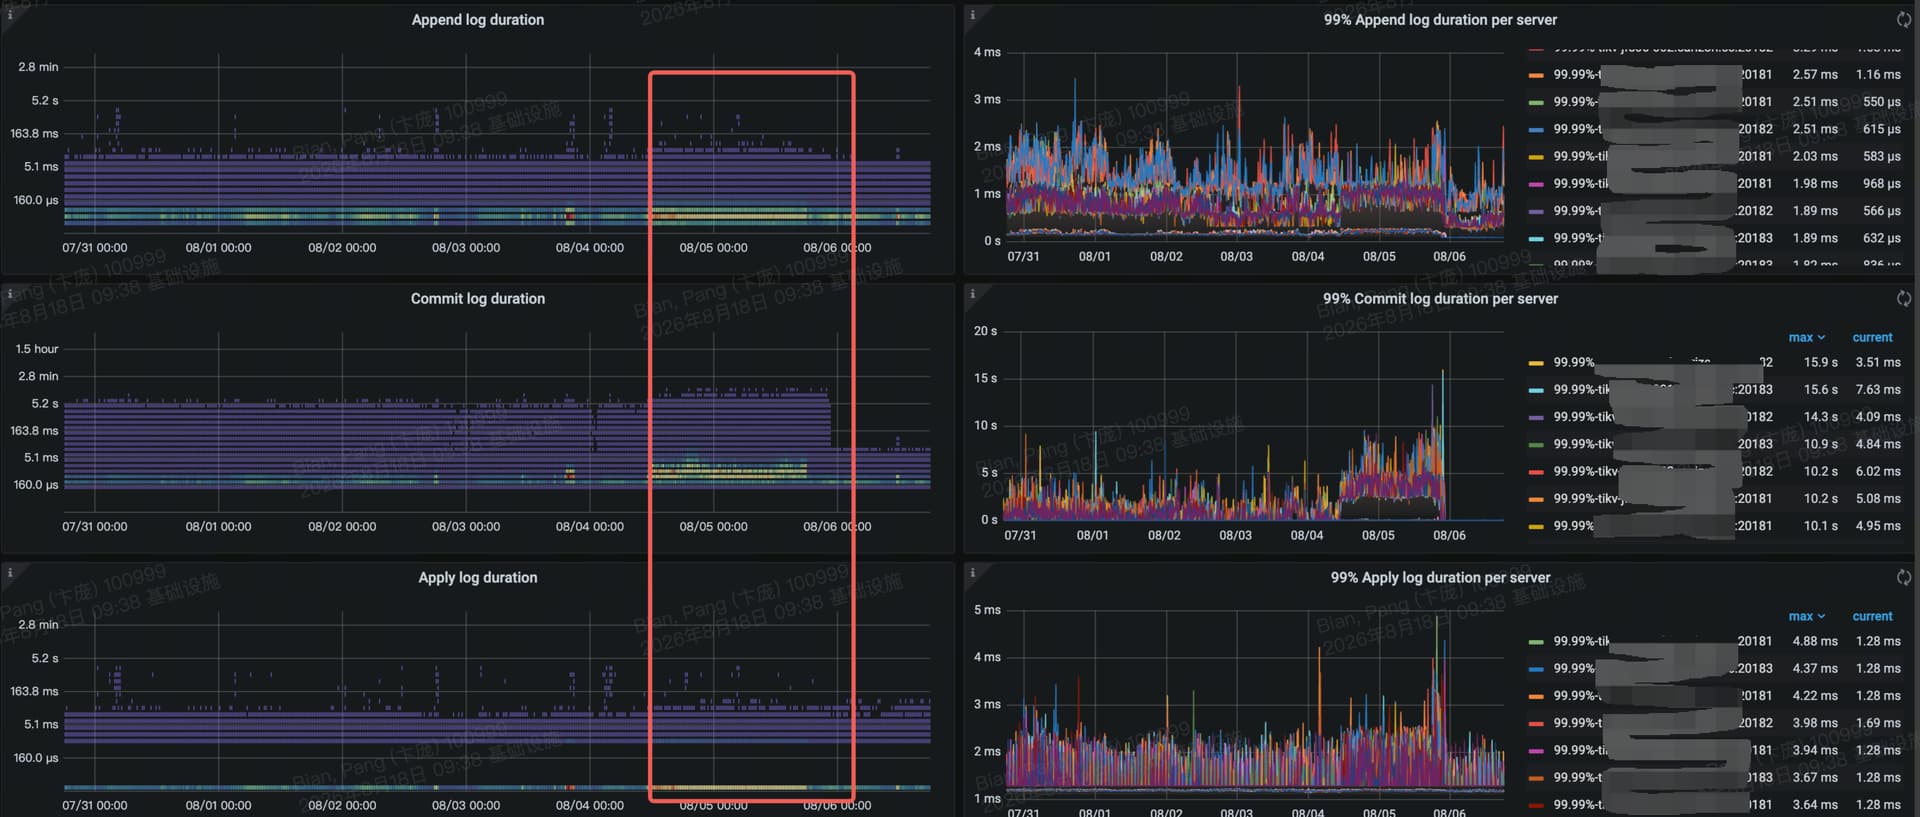Click orange color swatch of 2.57 ms series

click(x=1536, y=75)
